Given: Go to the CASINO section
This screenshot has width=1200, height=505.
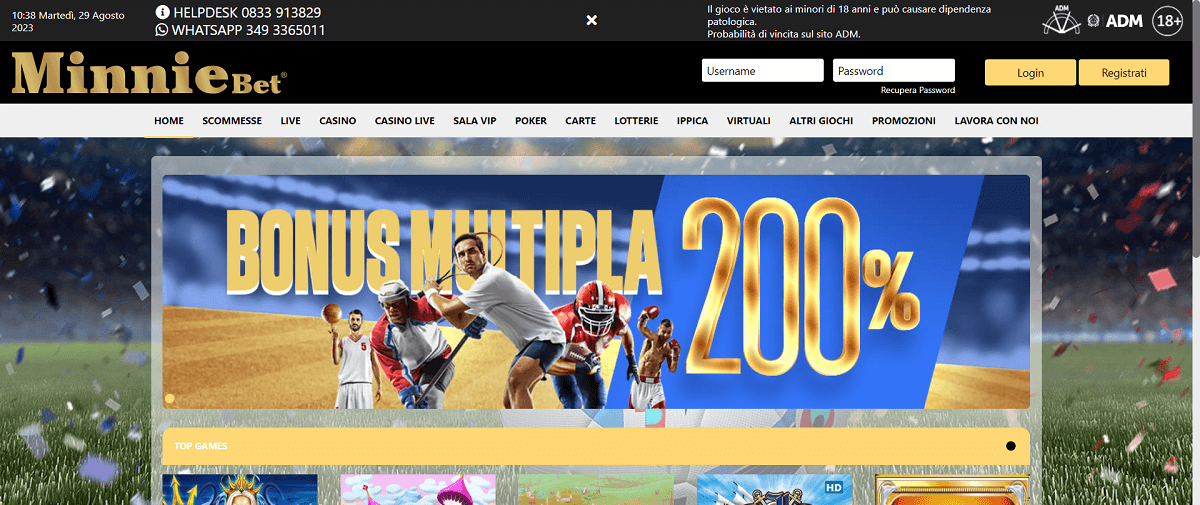Looking at the screenshot, I should pos(338,120).
